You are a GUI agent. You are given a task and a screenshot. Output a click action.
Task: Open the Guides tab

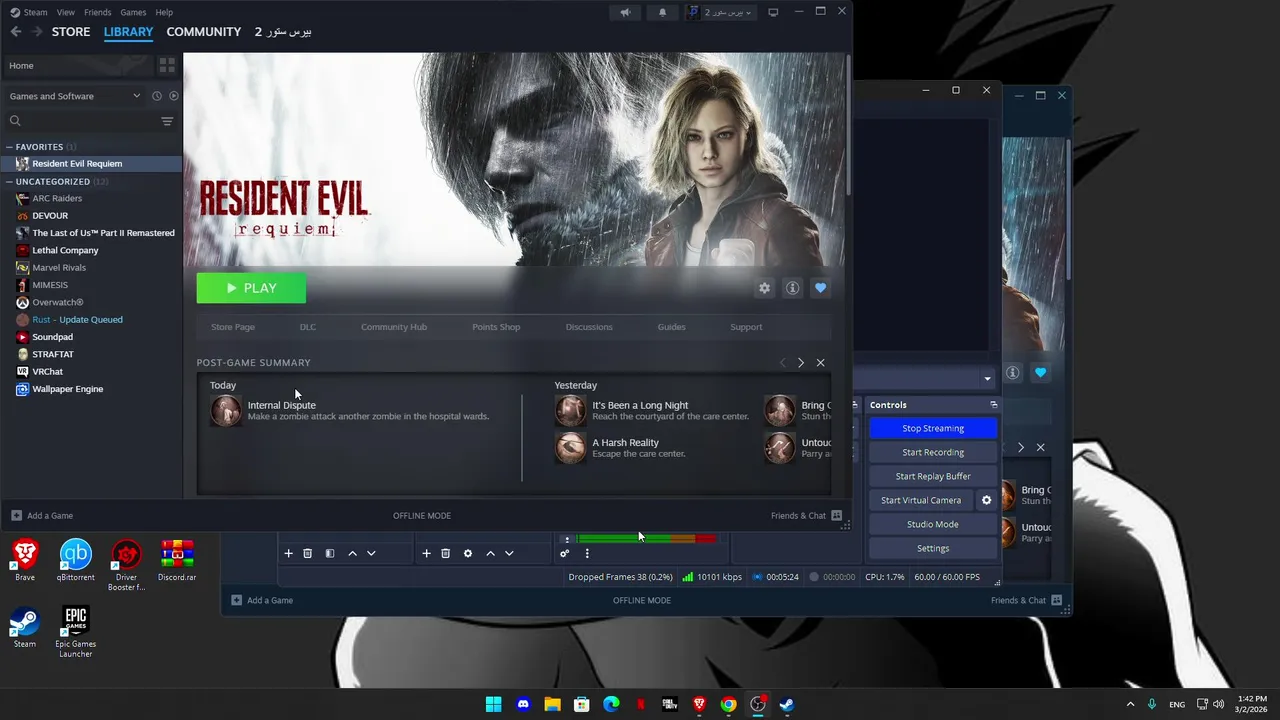pos(671,327)
